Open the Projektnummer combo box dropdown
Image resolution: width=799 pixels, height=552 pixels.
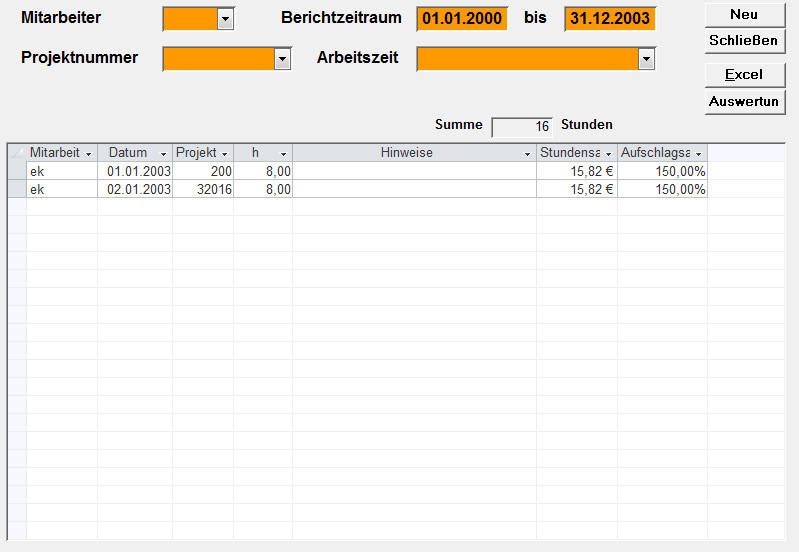click(282, 60)
